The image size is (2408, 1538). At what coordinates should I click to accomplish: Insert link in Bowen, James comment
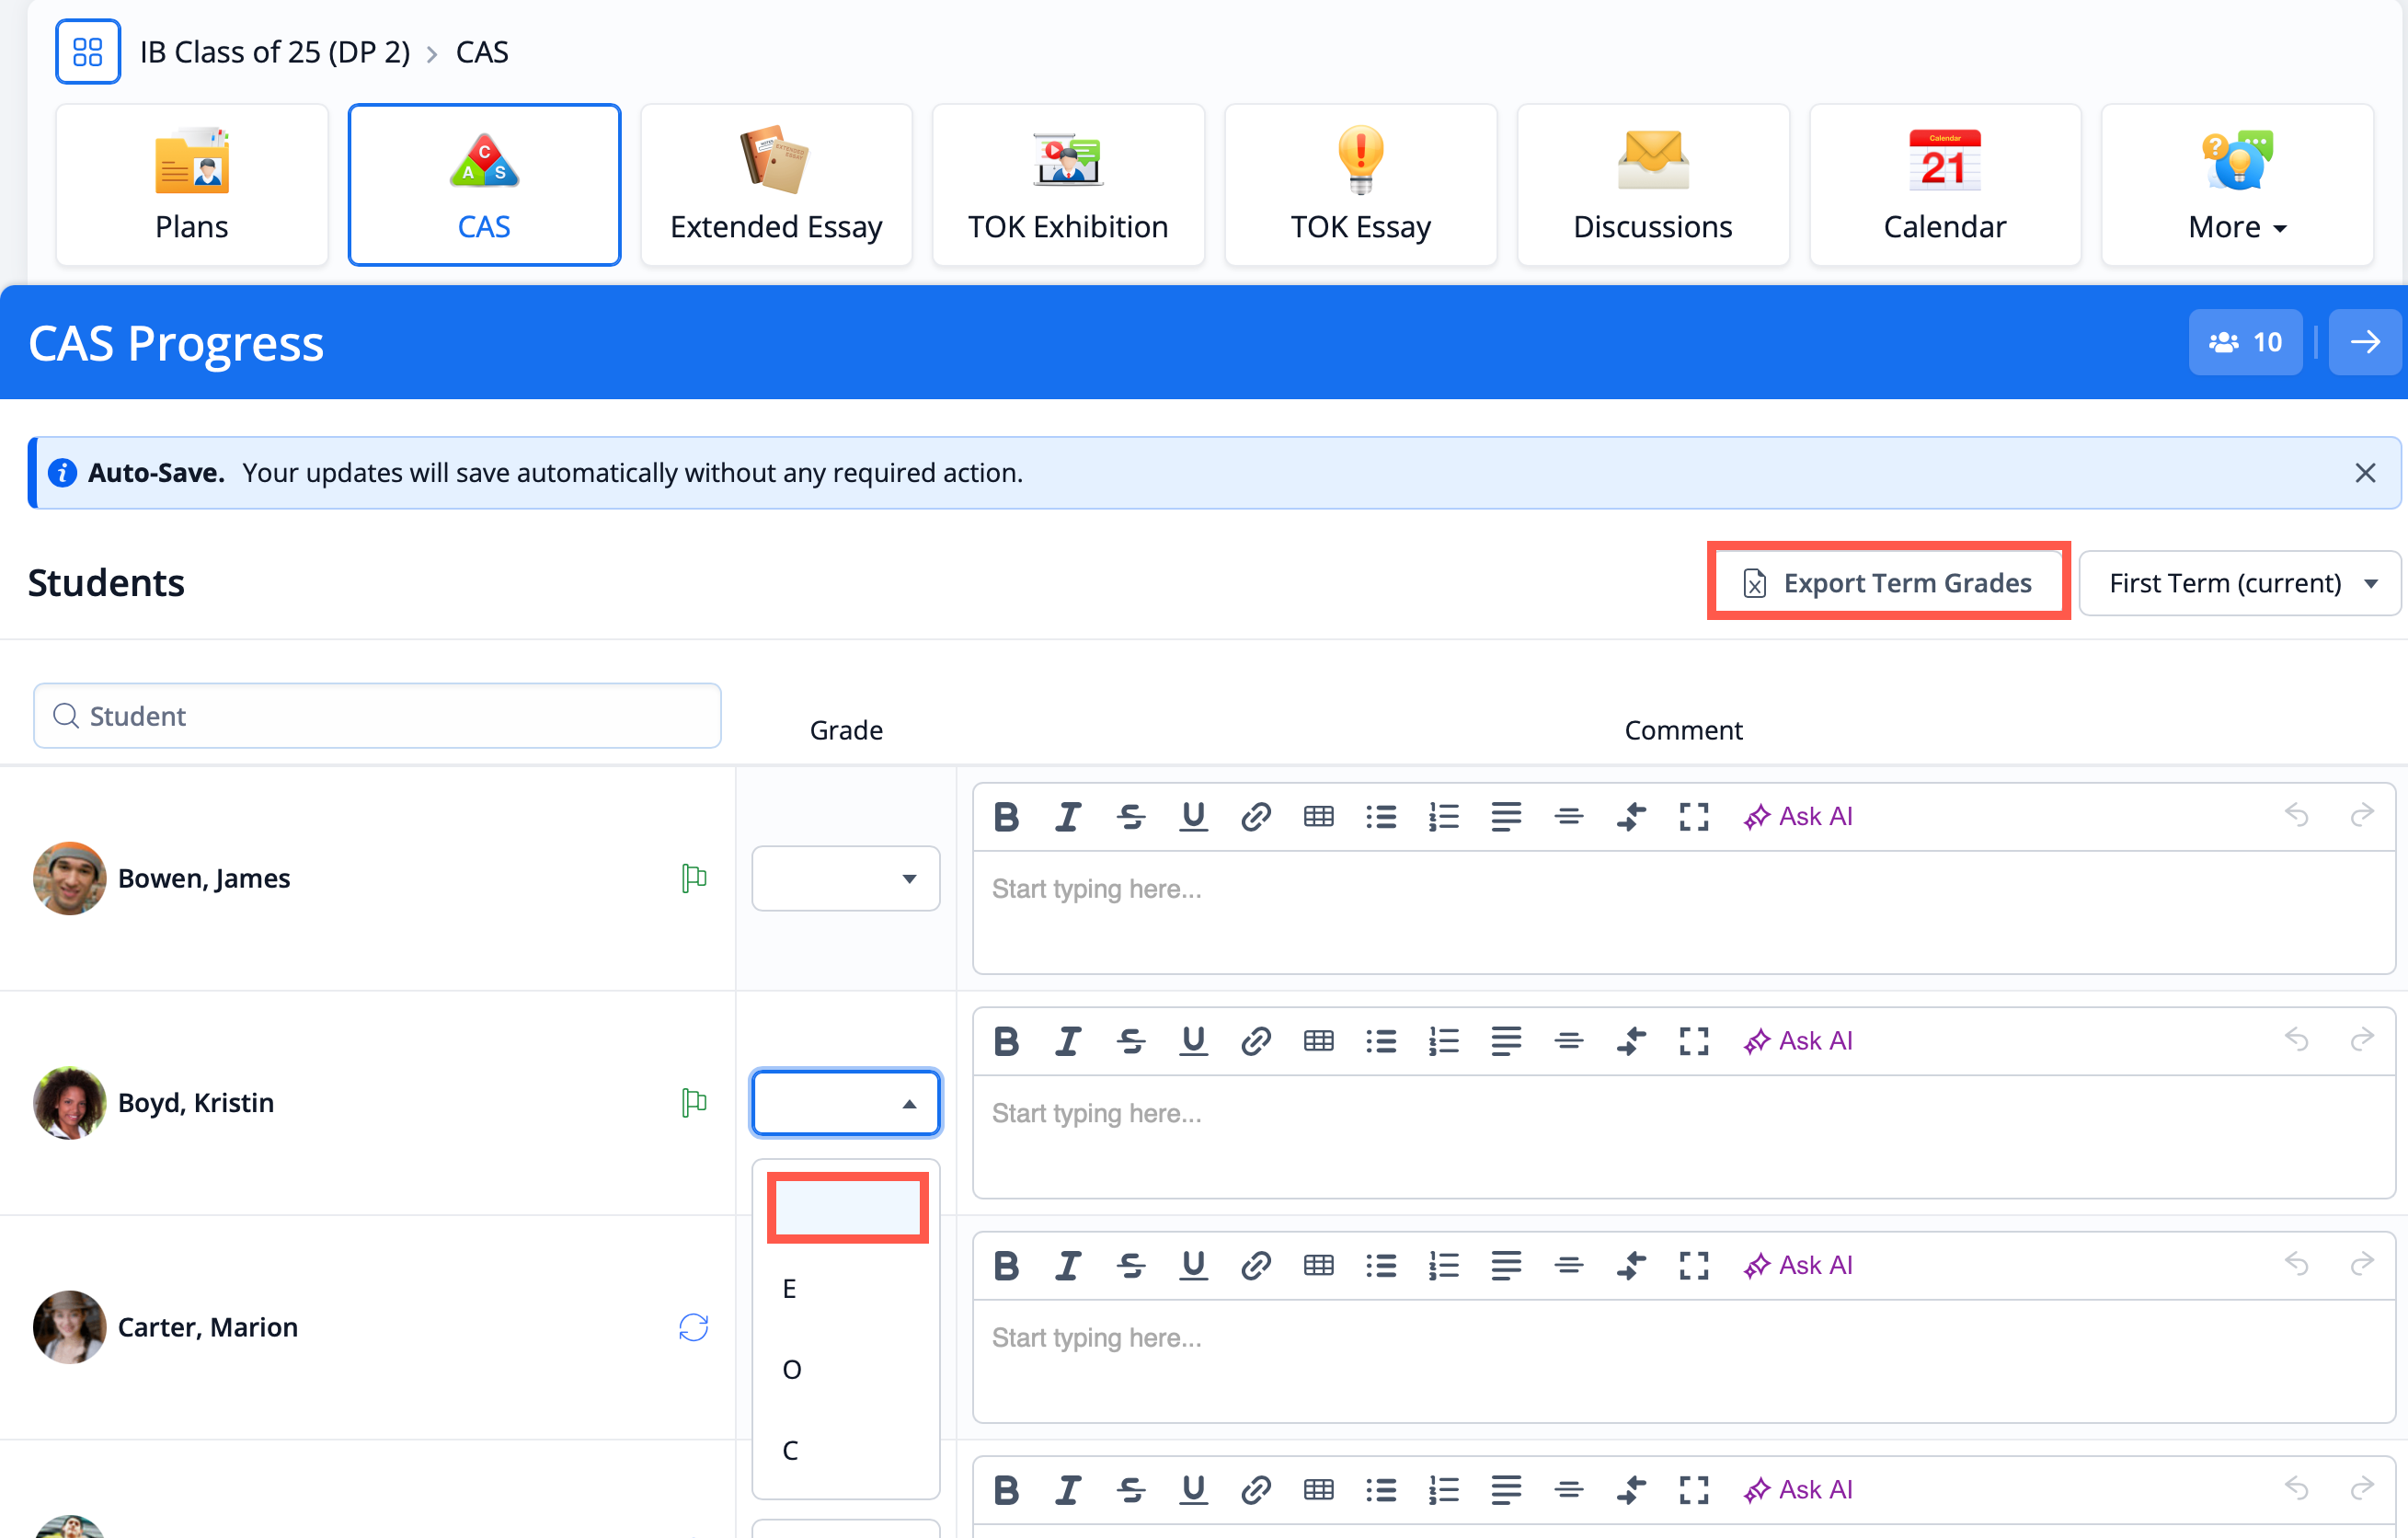click(x=1256, y=817)
